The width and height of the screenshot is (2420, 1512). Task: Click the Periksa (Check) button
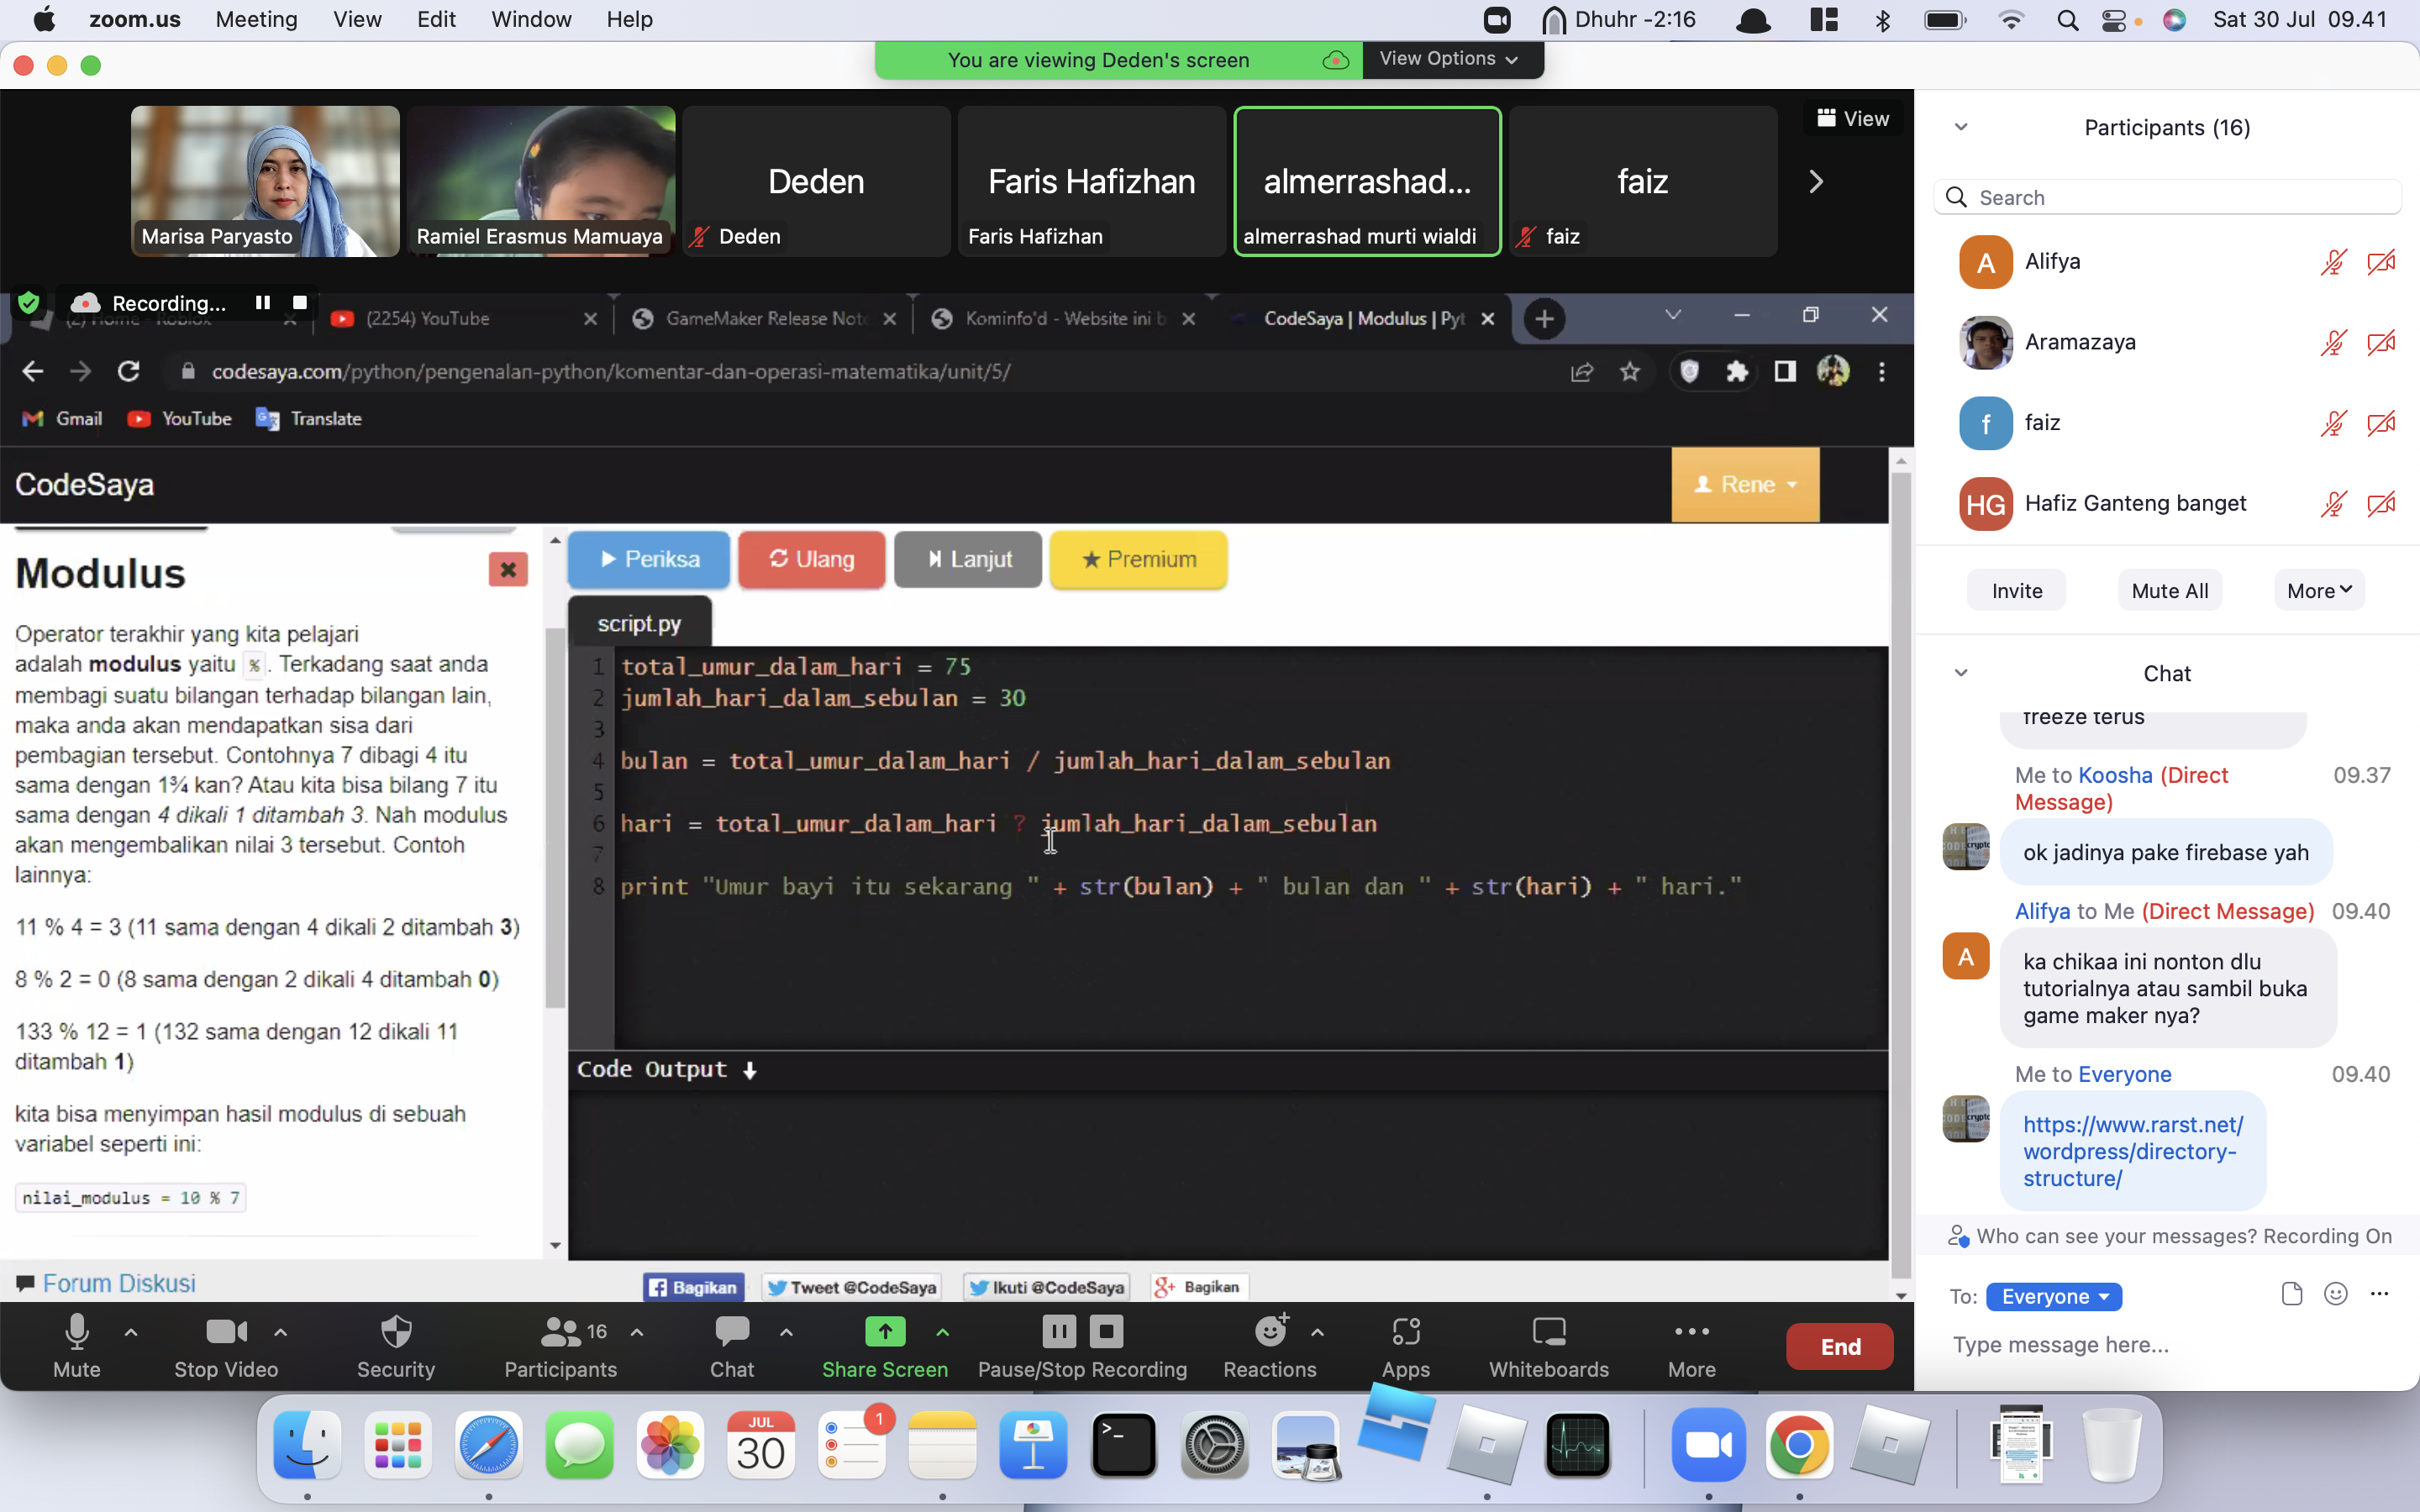tap(648, 559)
